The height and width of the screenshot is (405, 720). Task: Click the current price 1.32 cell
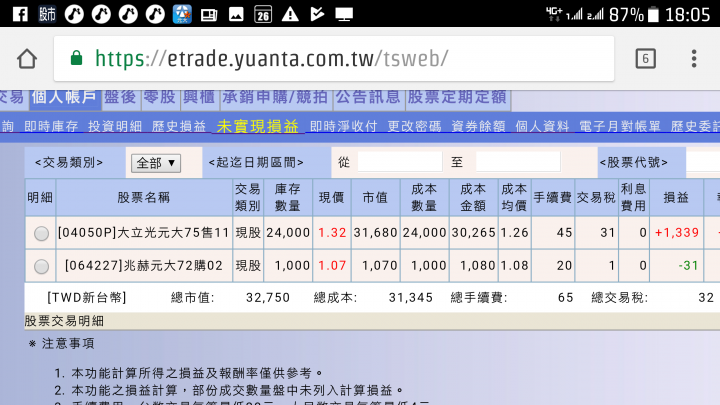point(332,233)
